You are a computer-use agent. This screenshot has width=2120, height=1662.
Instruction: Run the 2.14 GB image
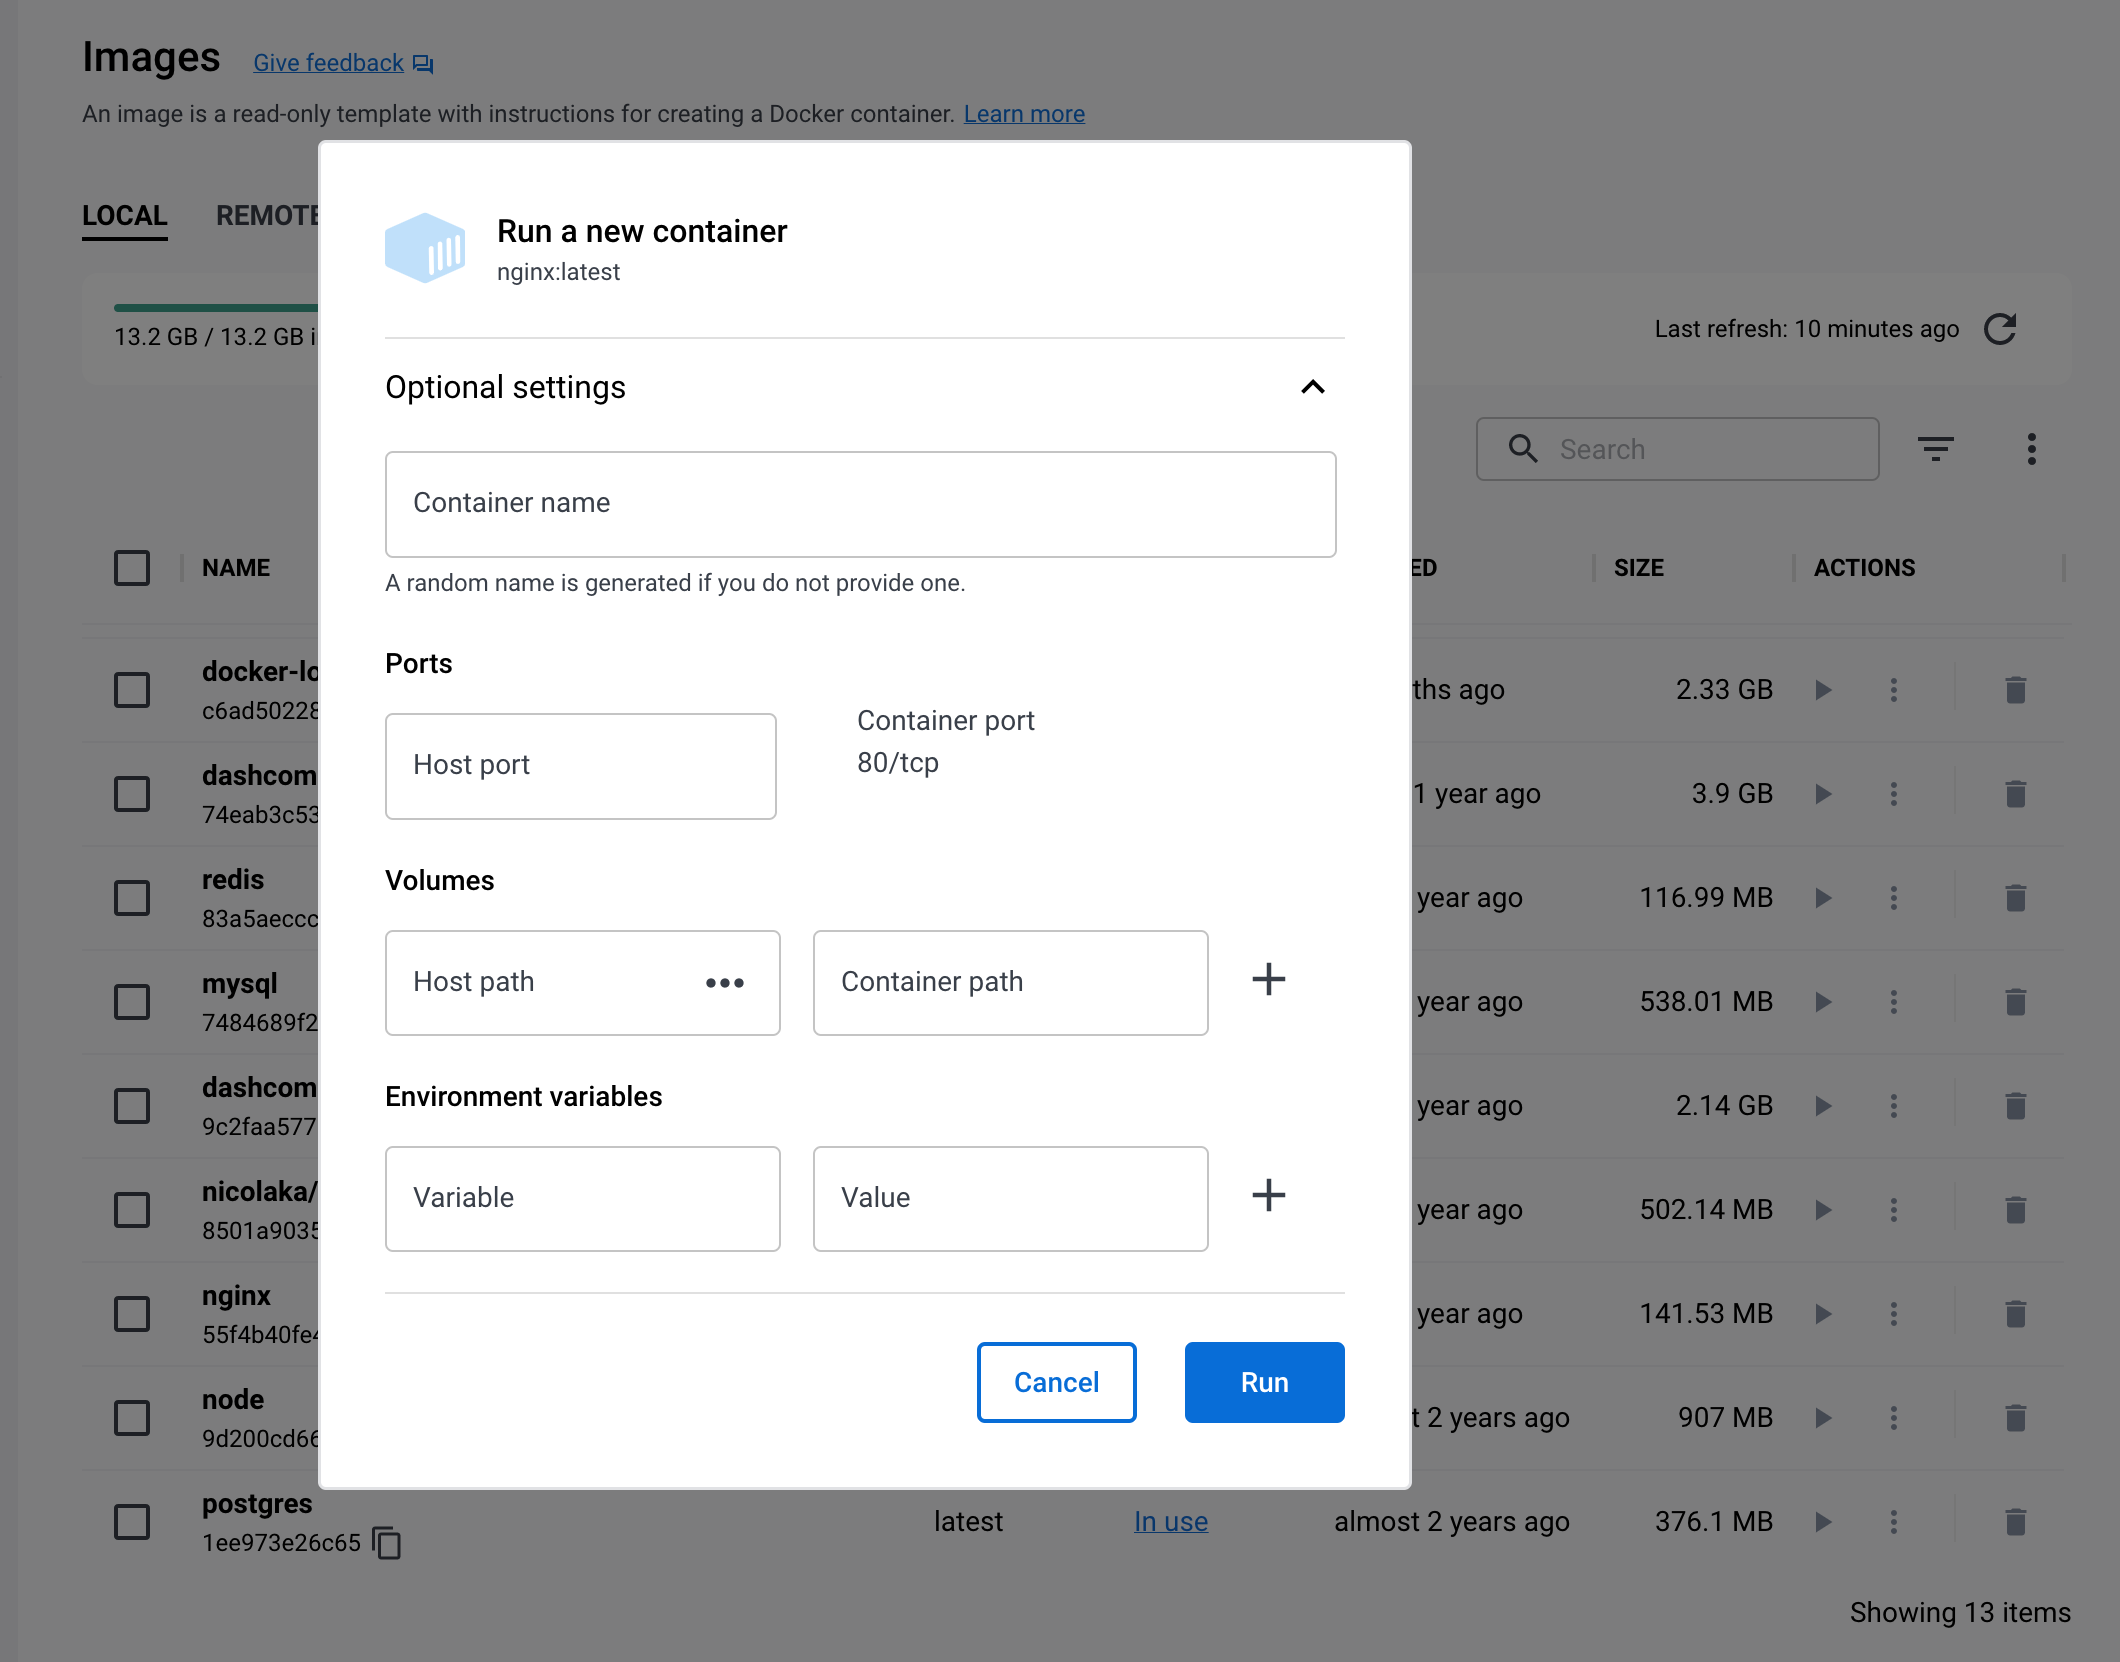[x=1823, y=1106]
